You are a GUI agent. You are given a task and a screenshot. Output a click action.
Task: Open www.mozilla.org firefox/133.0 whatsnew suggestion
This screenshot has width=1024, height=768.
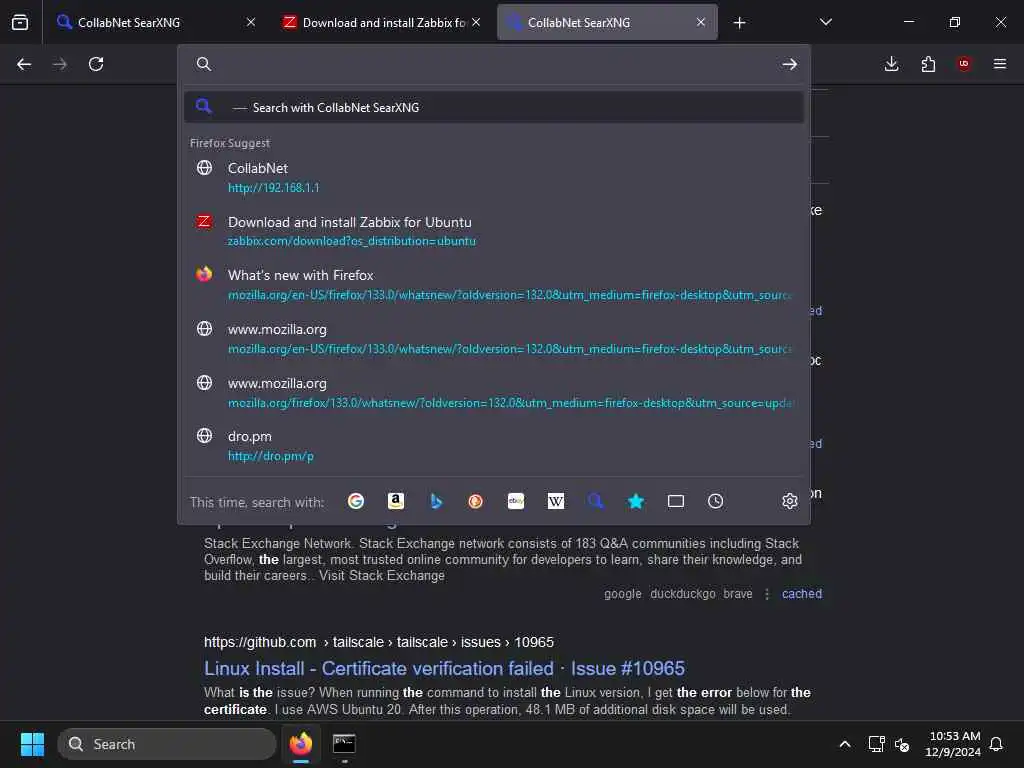click(494, 392)
